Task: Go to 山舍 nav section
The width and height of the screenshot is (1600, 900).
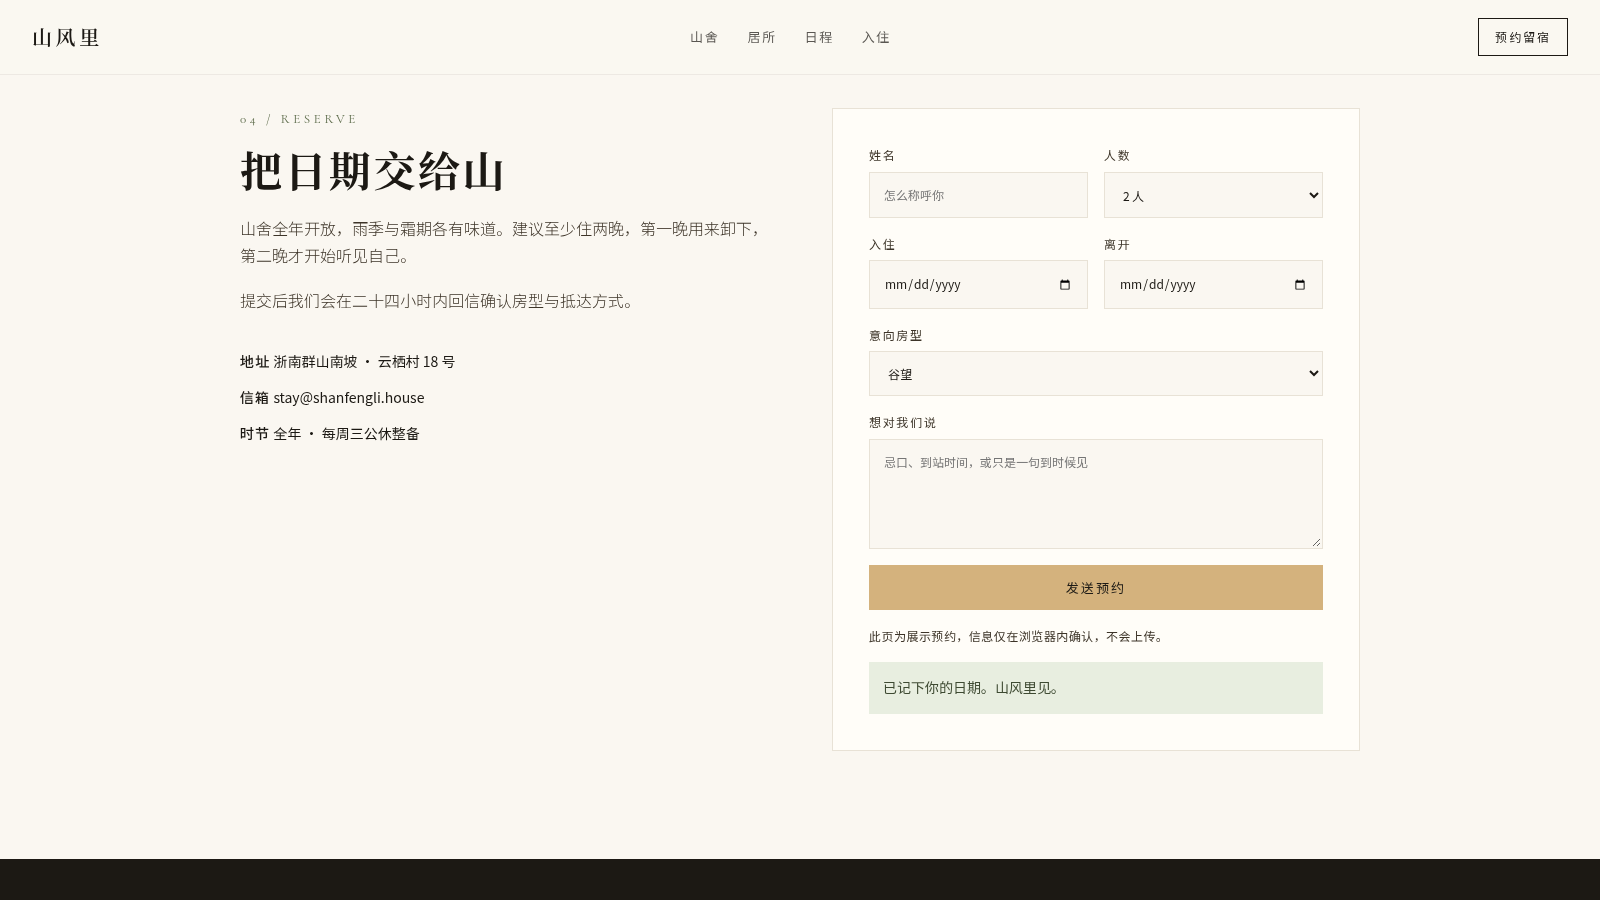Action: click(x=704, y=37)
